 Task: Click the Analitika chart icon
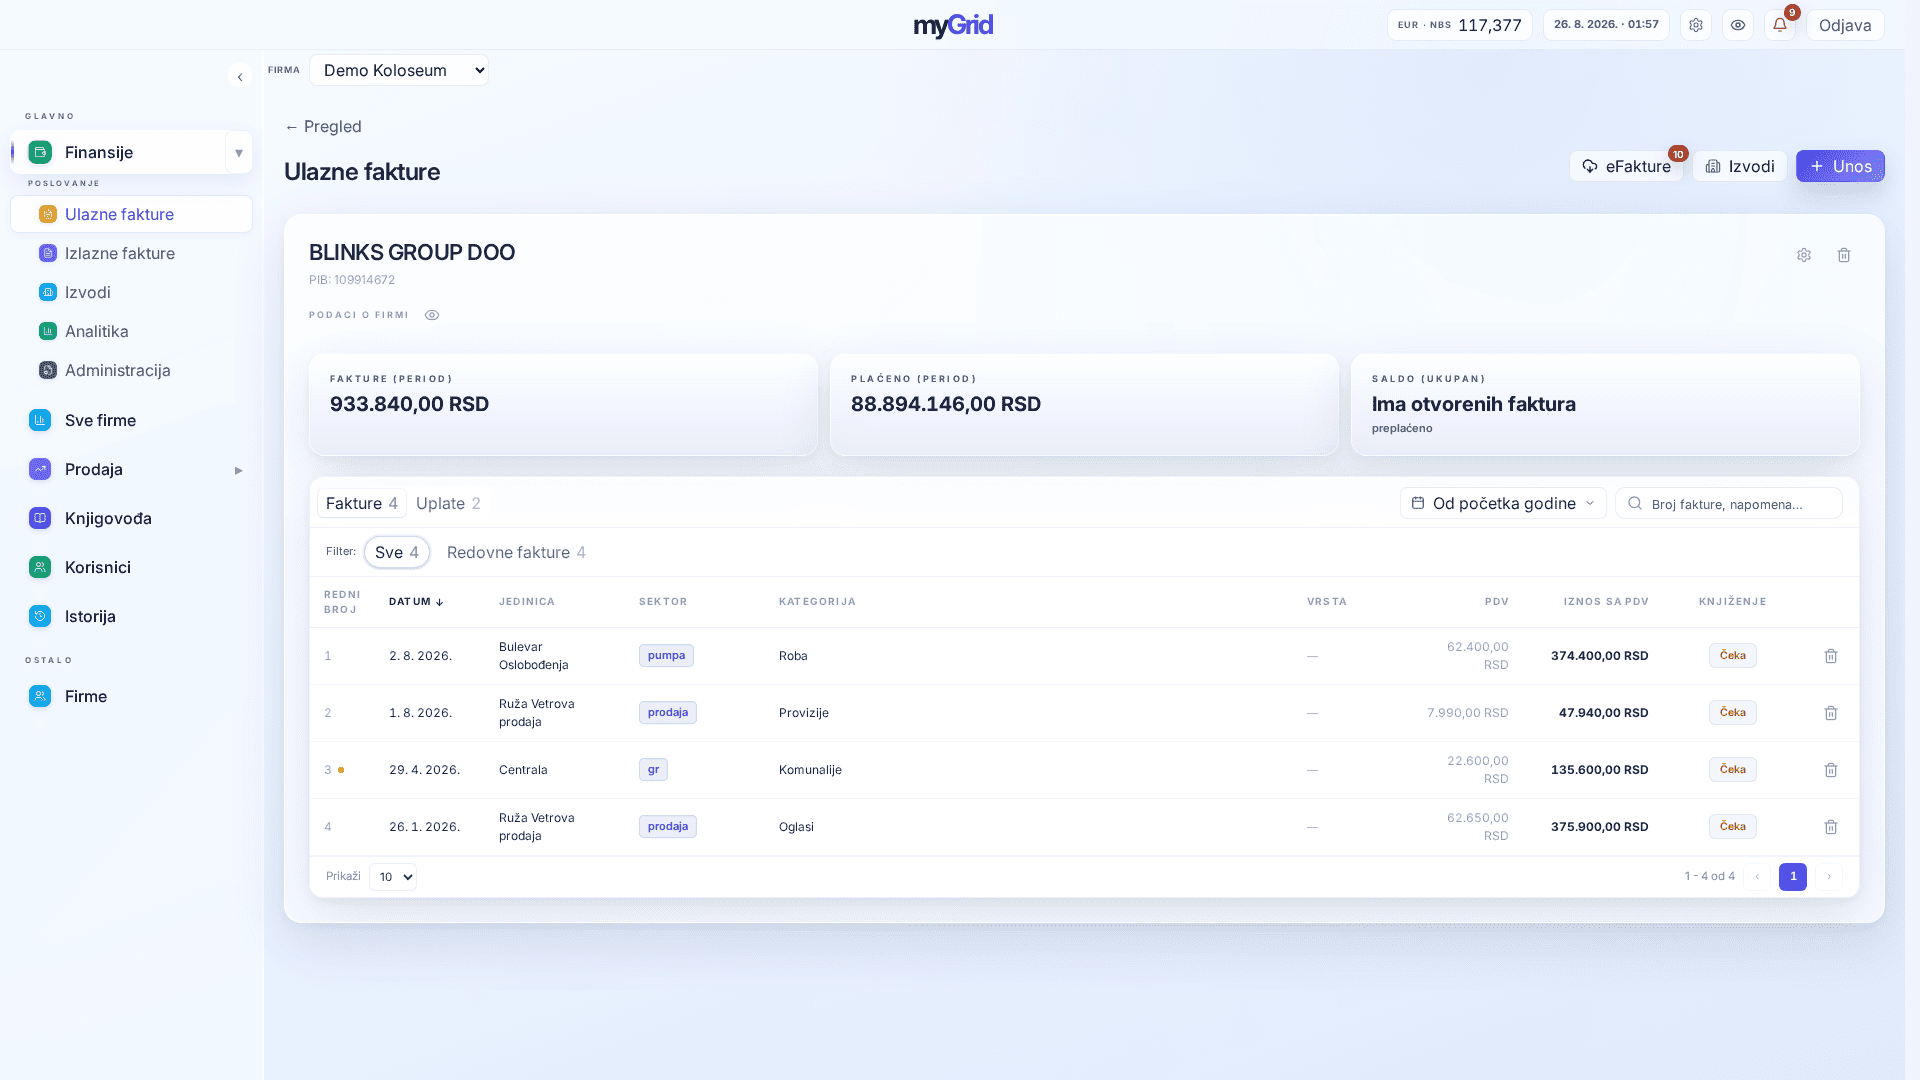pyautogui.click(x=47, y=331)
